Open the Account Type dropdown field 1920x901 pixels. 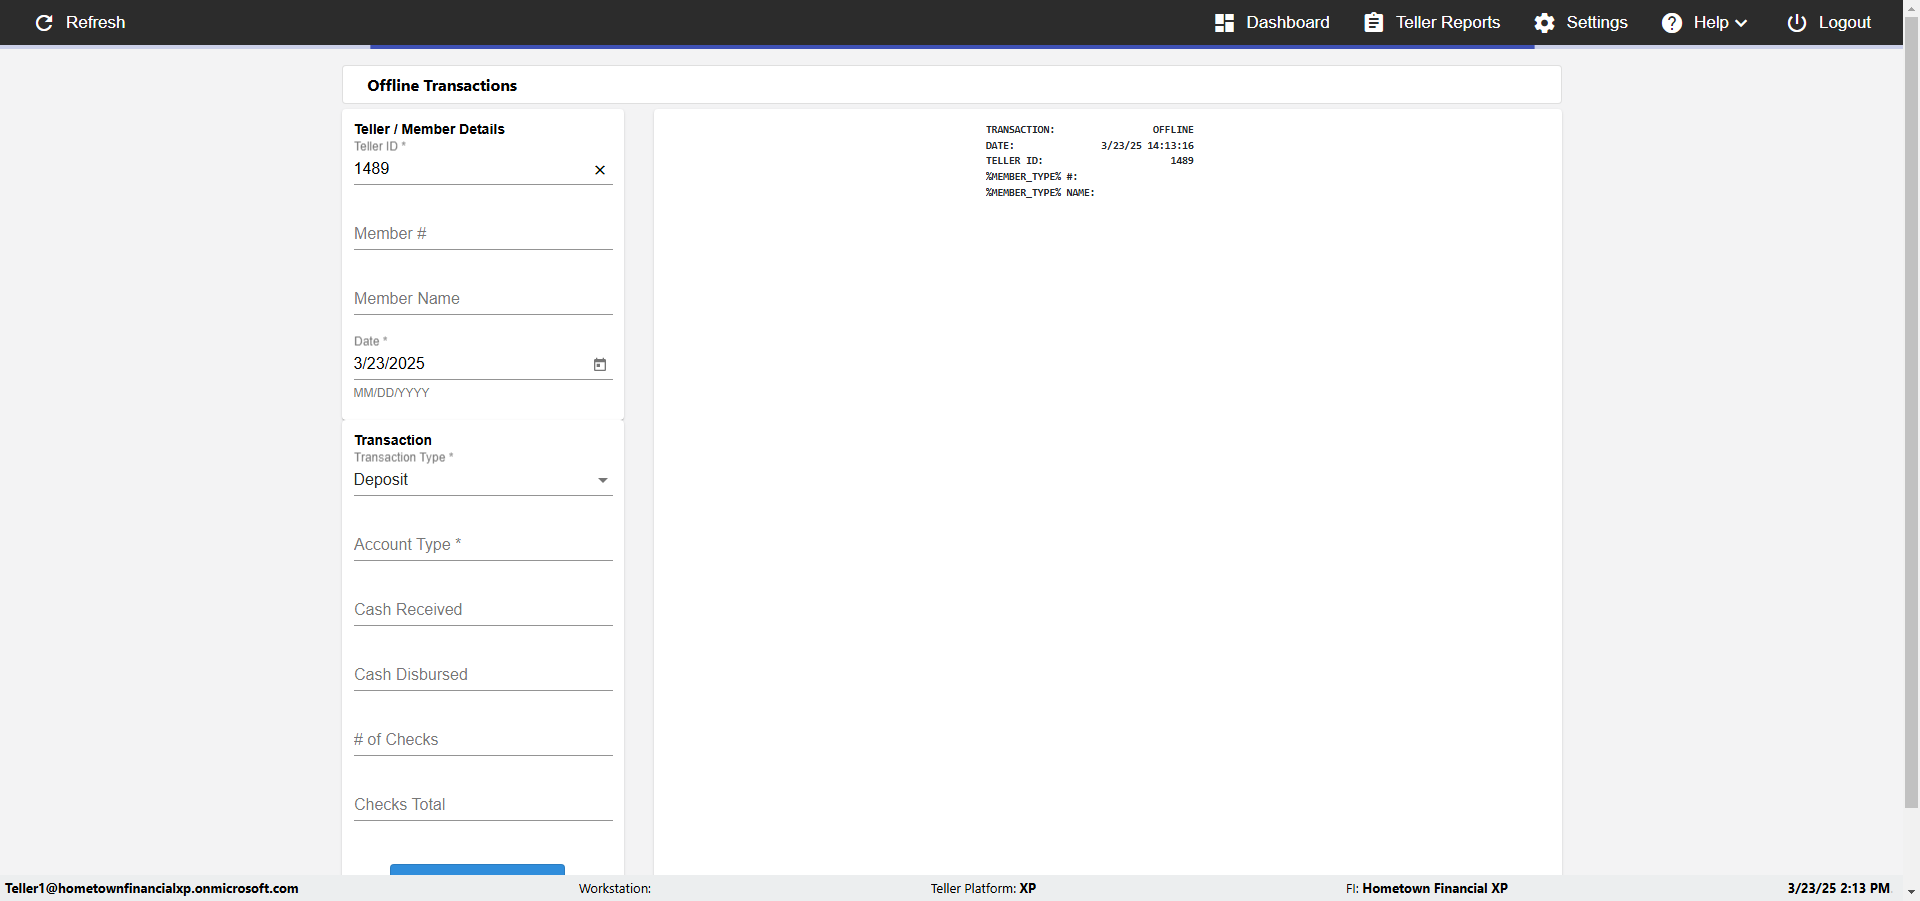[x=483, y=545]
